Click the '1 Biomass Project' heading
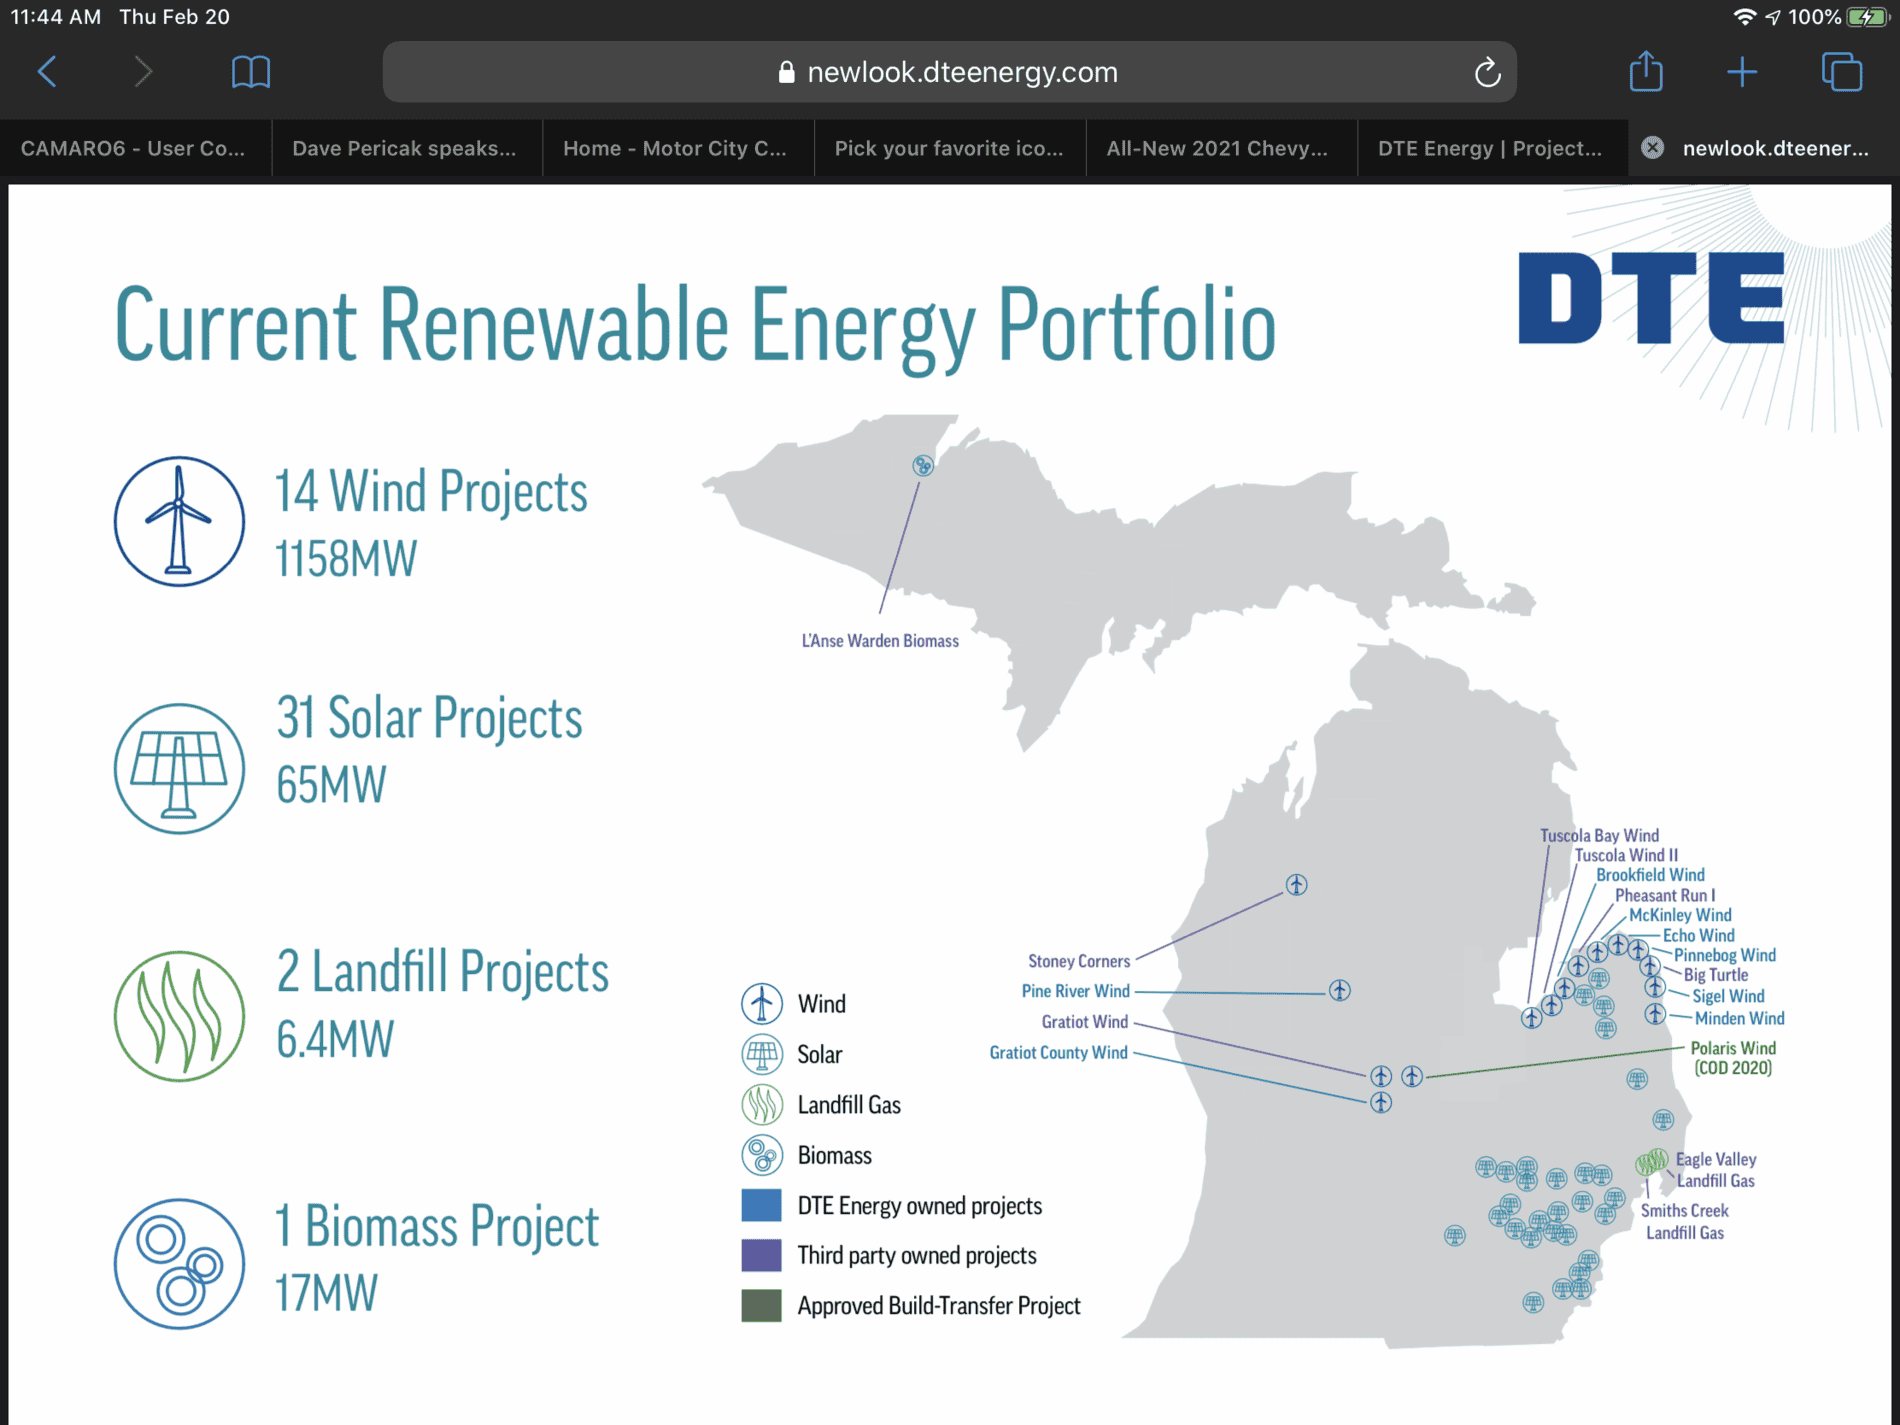Screen dimensions: 1900x1425 (x=436, y=1226)
